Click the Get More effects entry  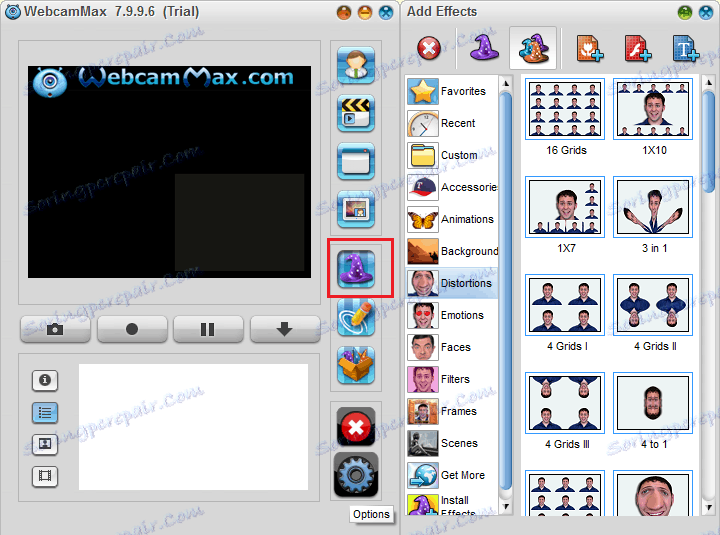(x=452, y=475)
